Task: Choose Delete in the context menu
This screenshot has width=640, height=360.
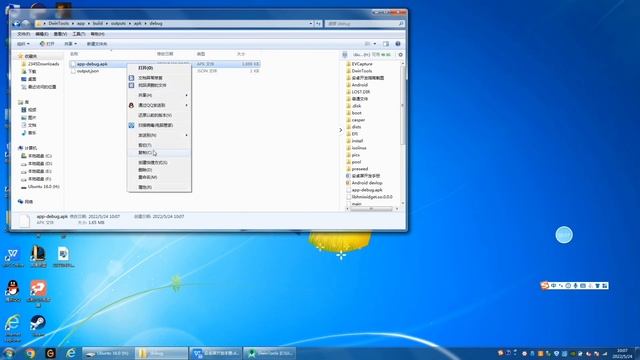Action: pos(159,170)
